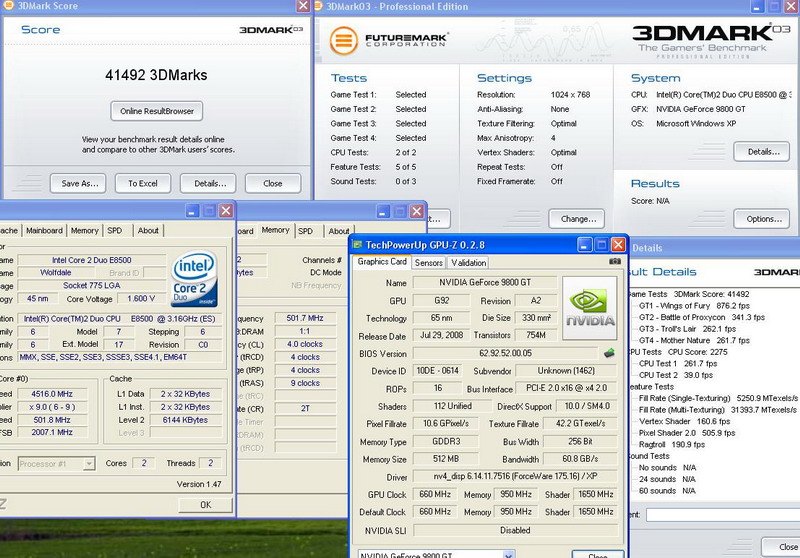Image resolution: width=800 pixels, height=558 pixels.
Task: Select the Ragtroll result row
Action: [x=672, y=444]
